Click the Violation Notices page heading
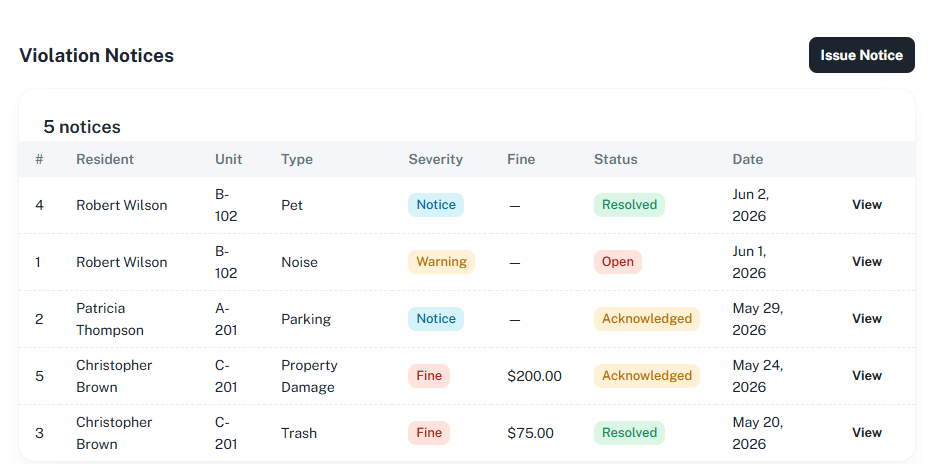 (x=96, y=55)
